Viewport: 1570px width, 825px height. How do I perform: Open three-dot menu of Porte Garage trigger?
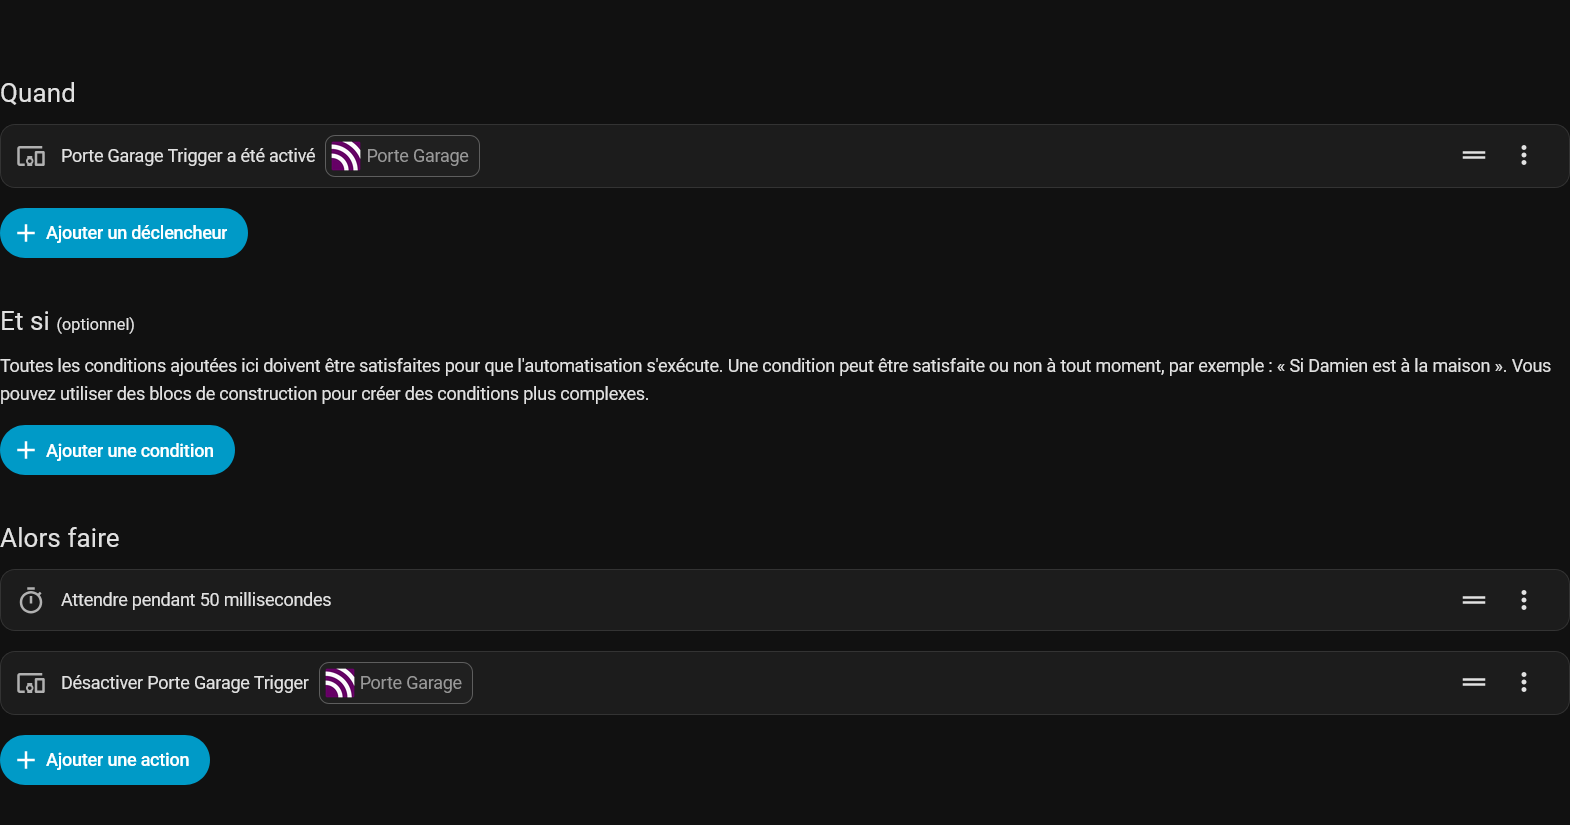(1524, 155)
